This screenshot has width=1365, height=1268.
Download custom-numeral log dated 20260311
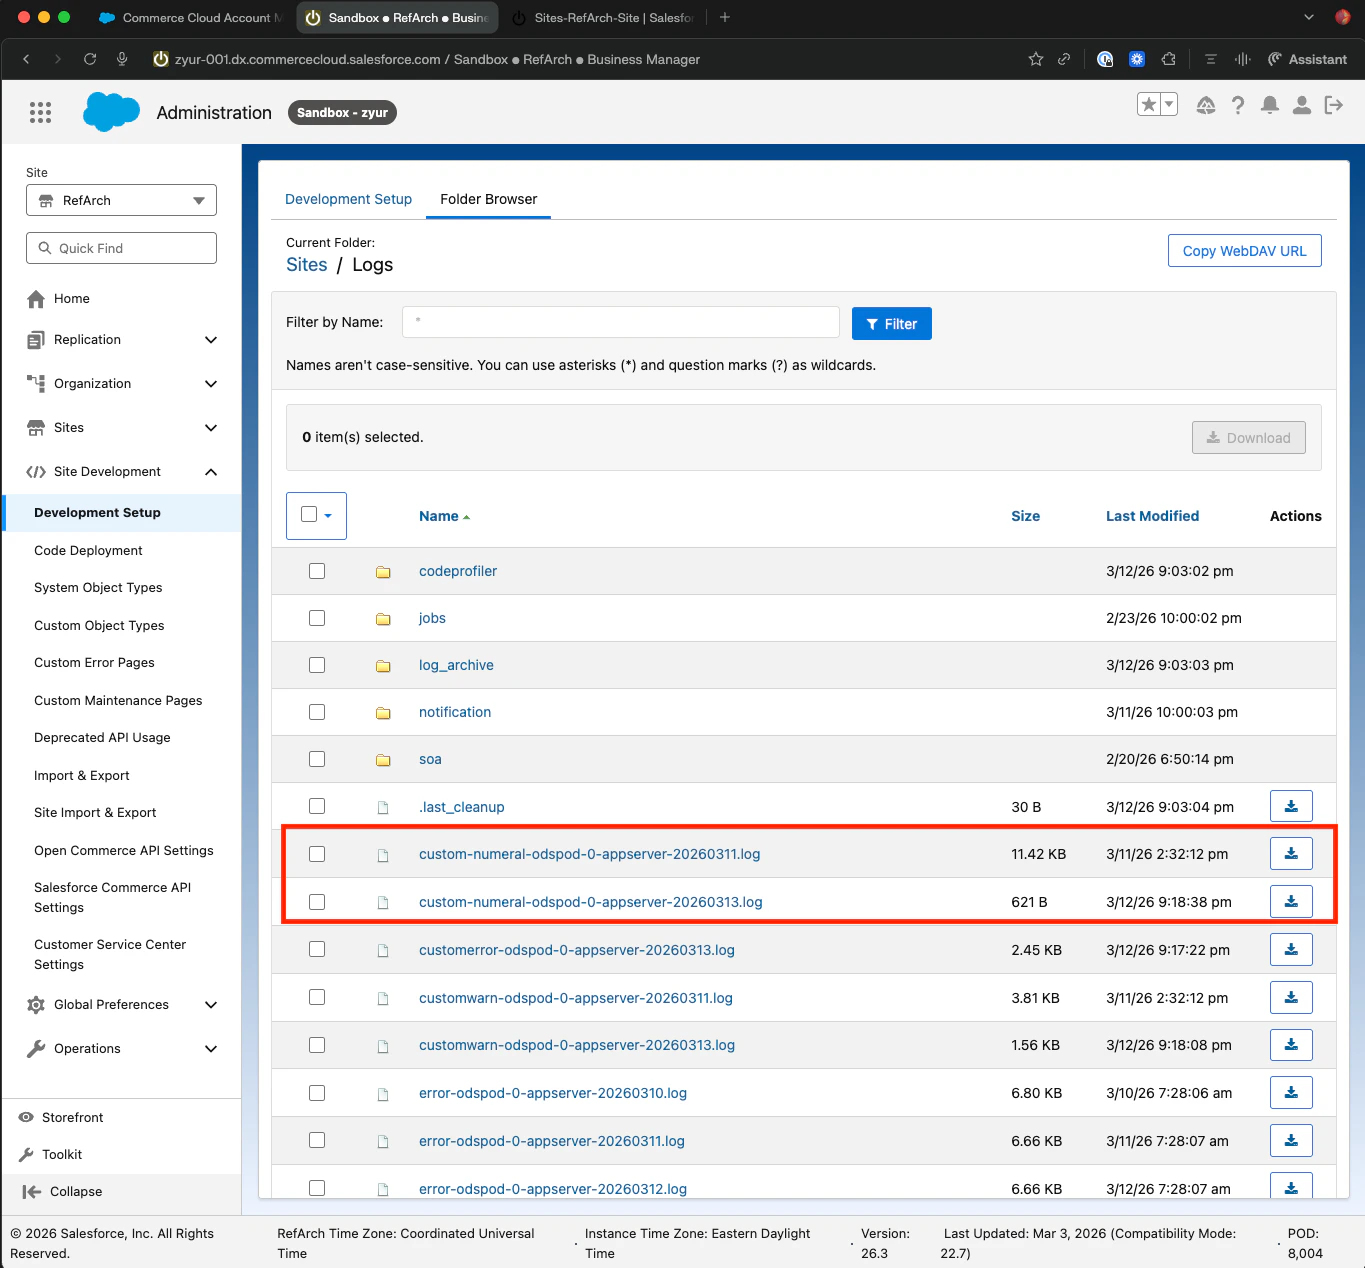pos(1291,853)
